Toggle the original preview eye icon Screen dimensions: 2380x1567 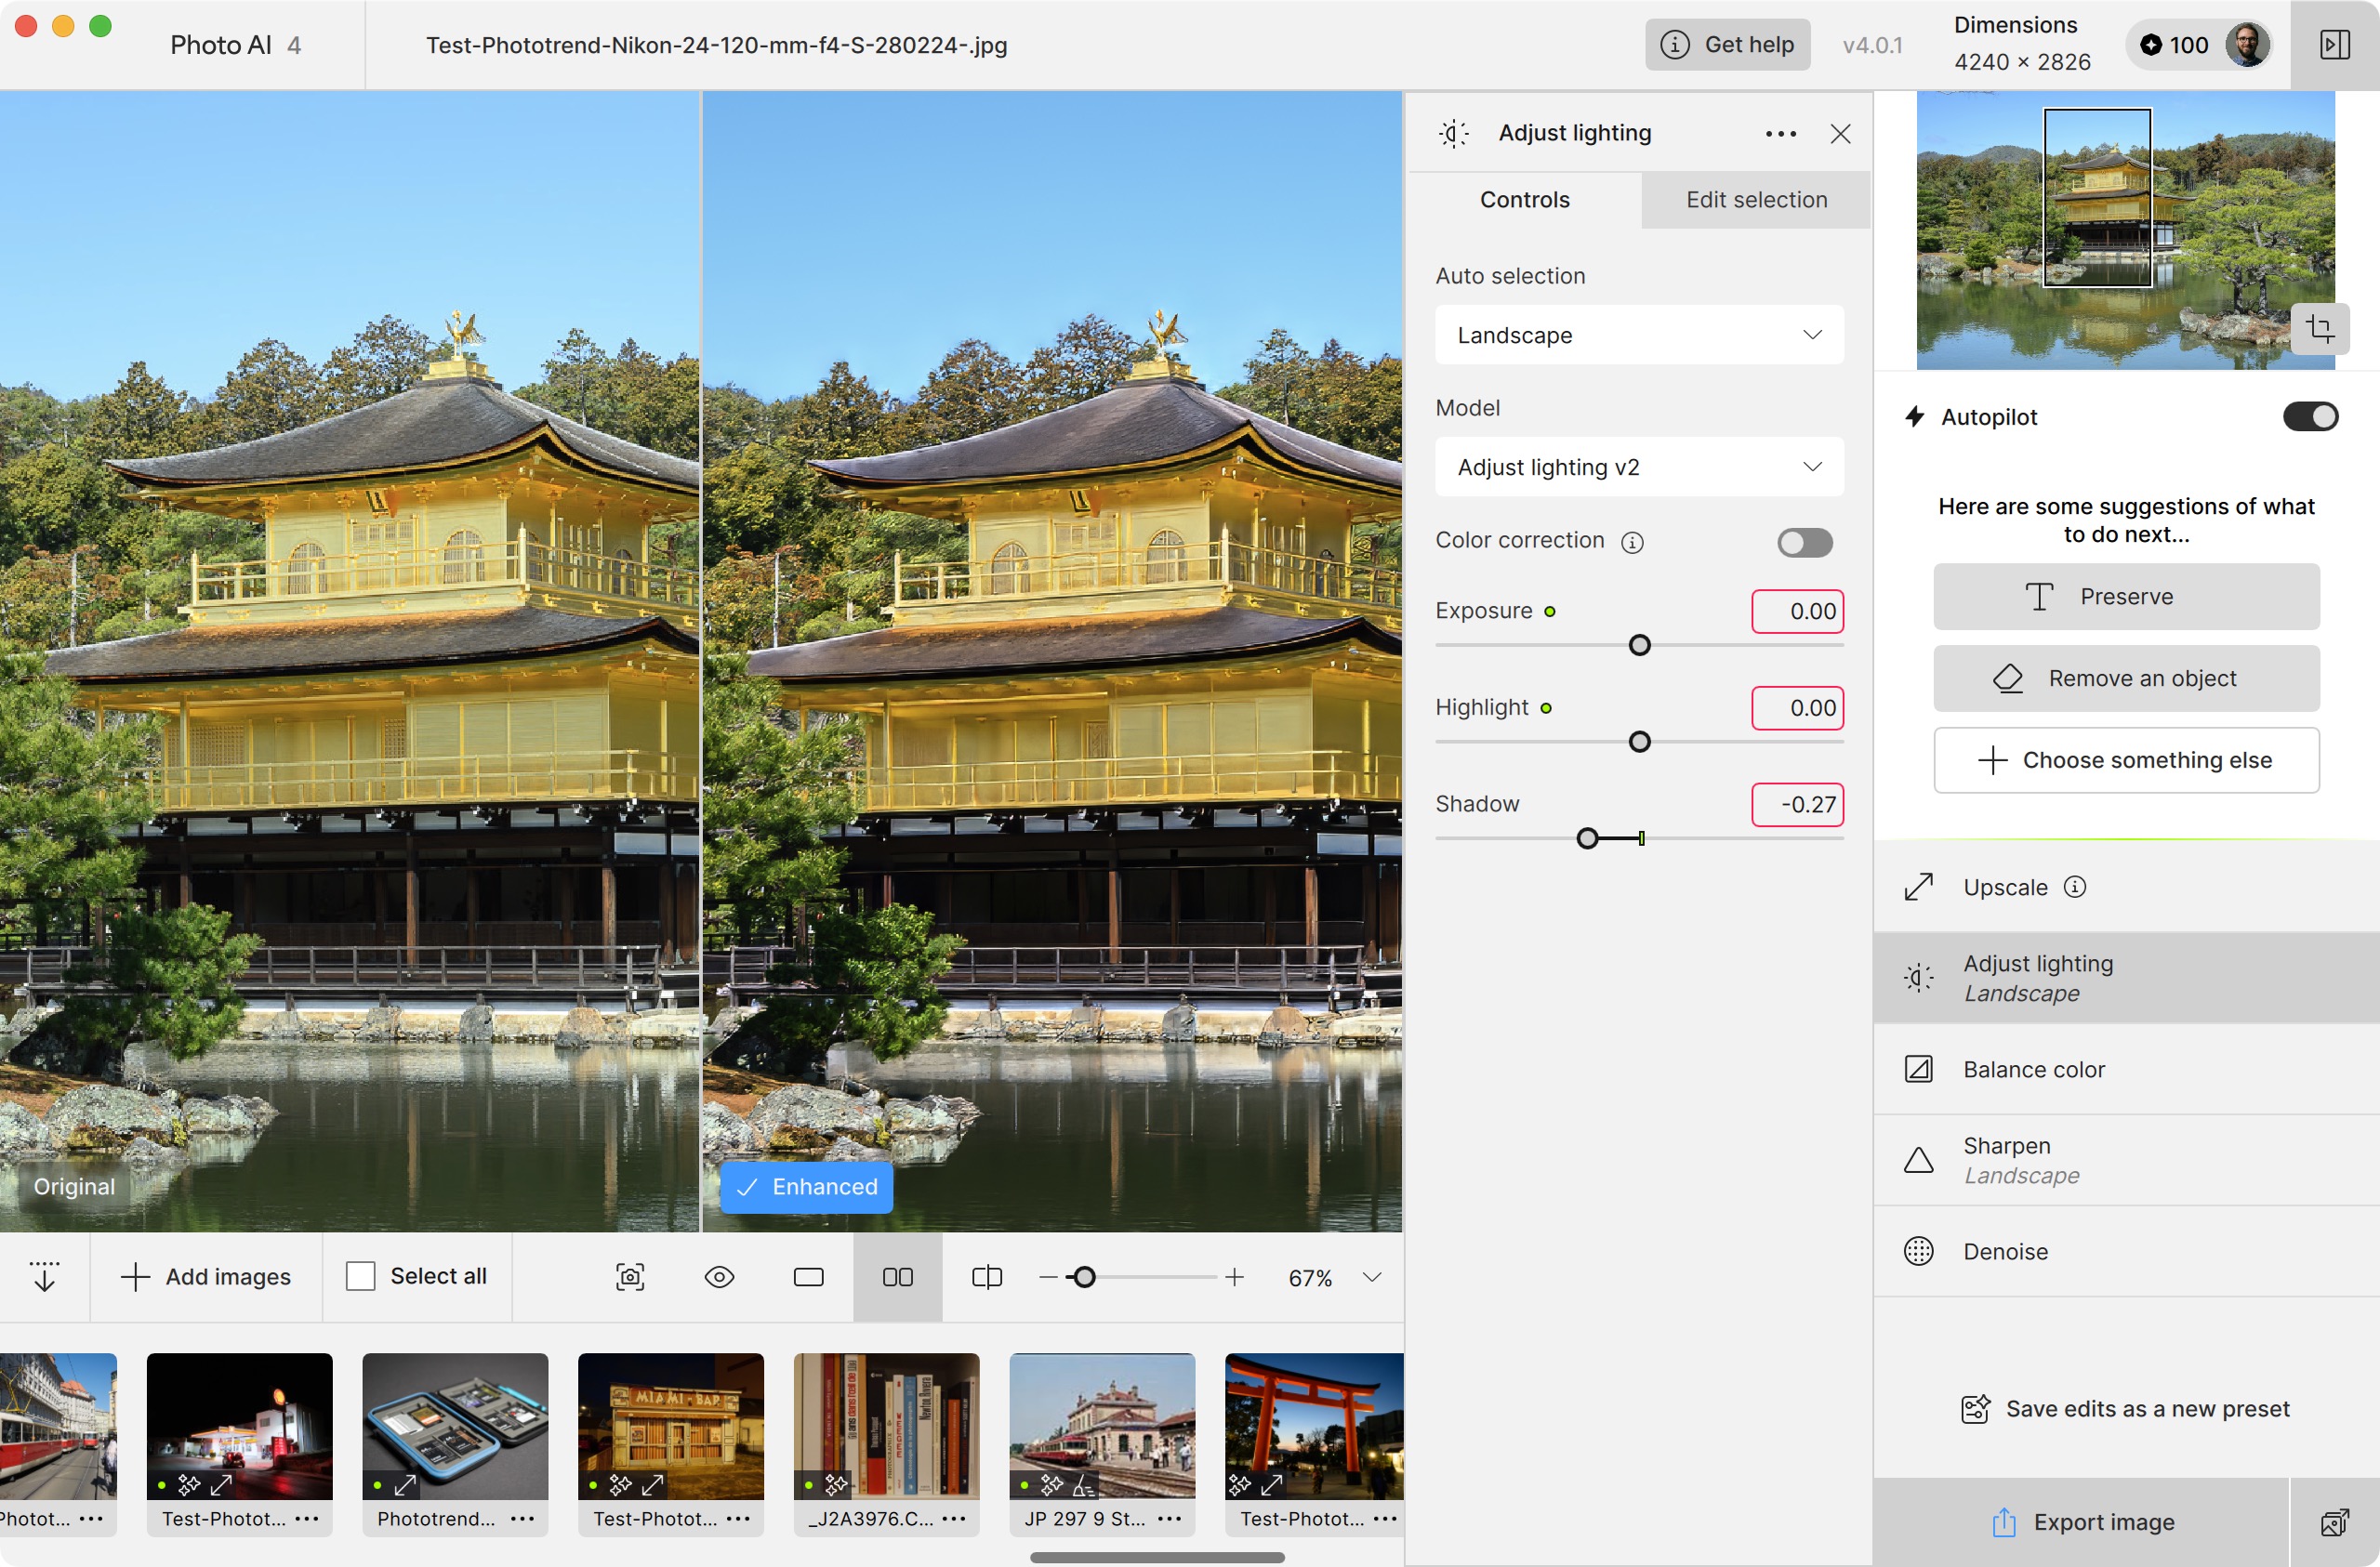pos(719,1277)
